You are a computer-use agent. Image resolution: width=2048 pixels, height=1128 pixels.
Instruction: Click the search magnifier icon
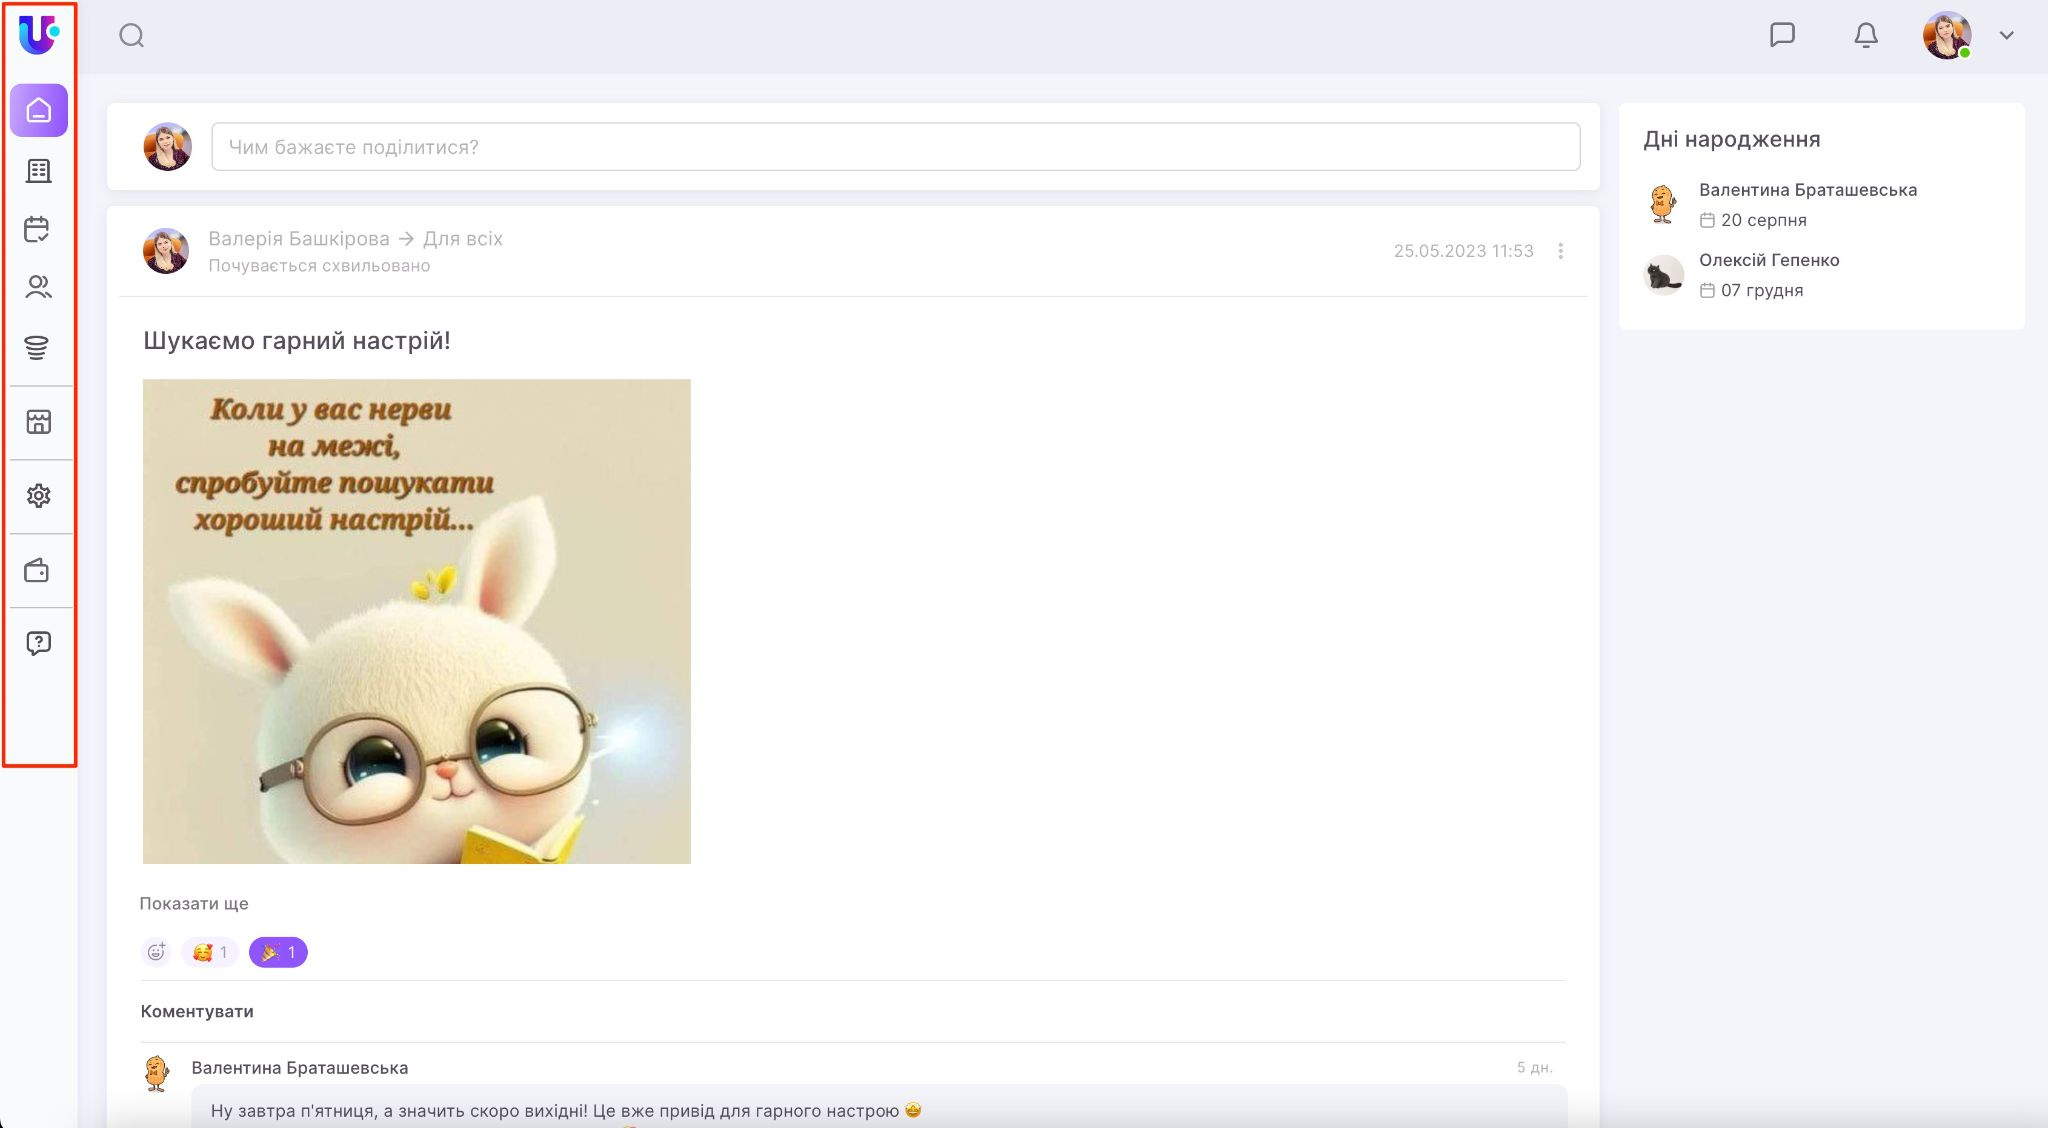(131, 36)
